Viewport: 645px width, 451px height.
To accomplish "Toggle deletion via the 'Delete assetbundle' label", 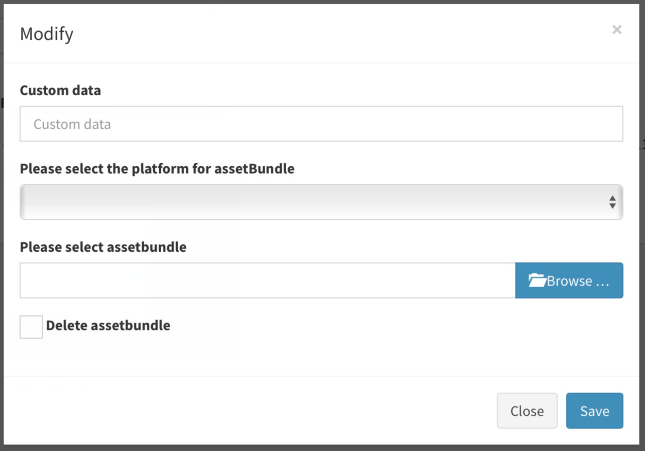I will (x=108, y=325).
